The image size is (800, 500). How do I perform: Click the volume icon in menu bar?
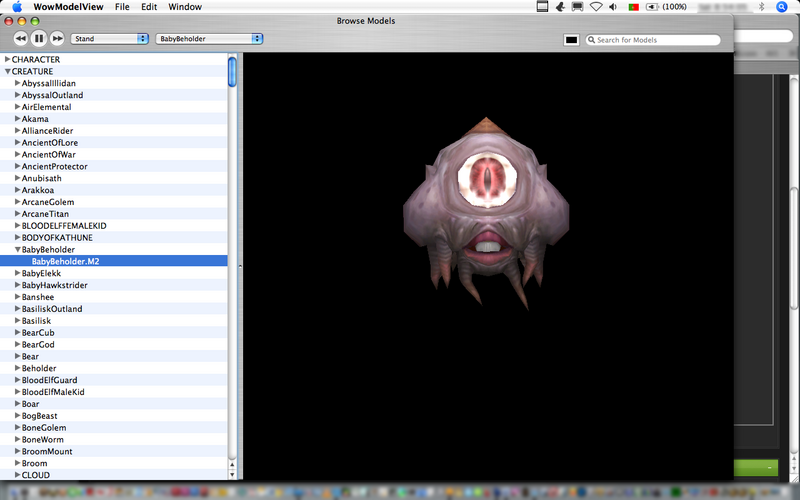[613, 7]
